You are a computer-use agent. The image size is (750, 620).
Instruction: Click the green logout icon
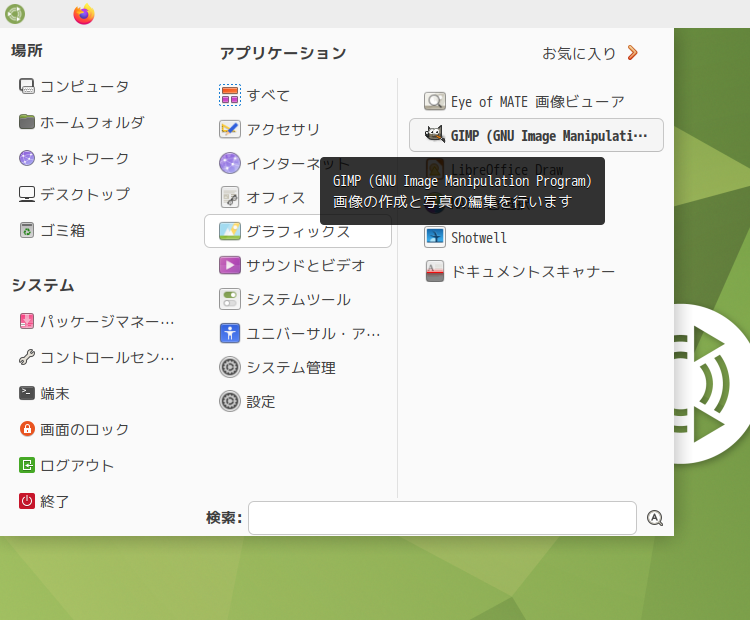click(x=27, y=465)
